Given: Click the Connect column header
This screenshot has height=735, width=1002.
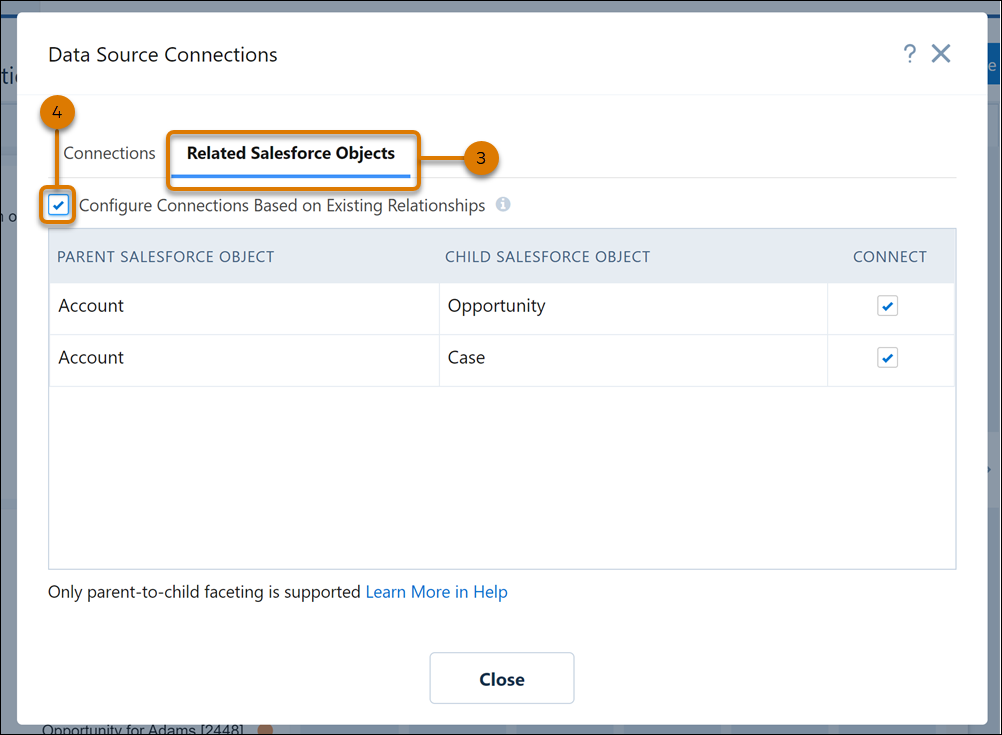Looking at the screenshot, I should [890, 257].
